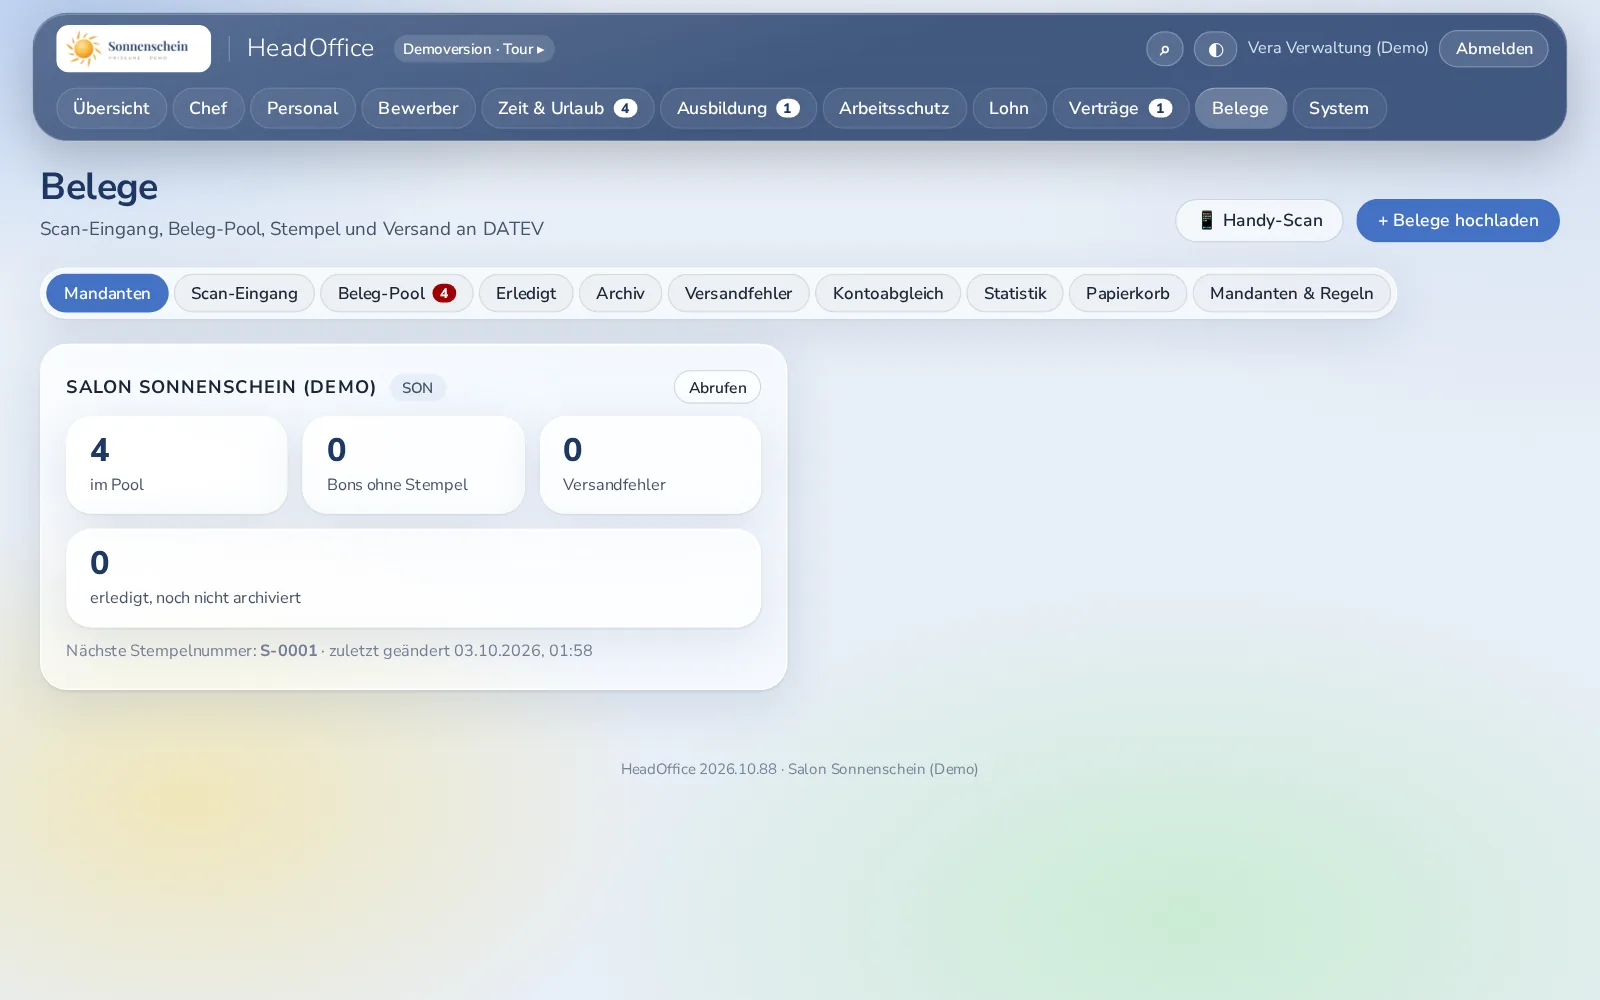Open the Statistik tab

pos(1015,293)
